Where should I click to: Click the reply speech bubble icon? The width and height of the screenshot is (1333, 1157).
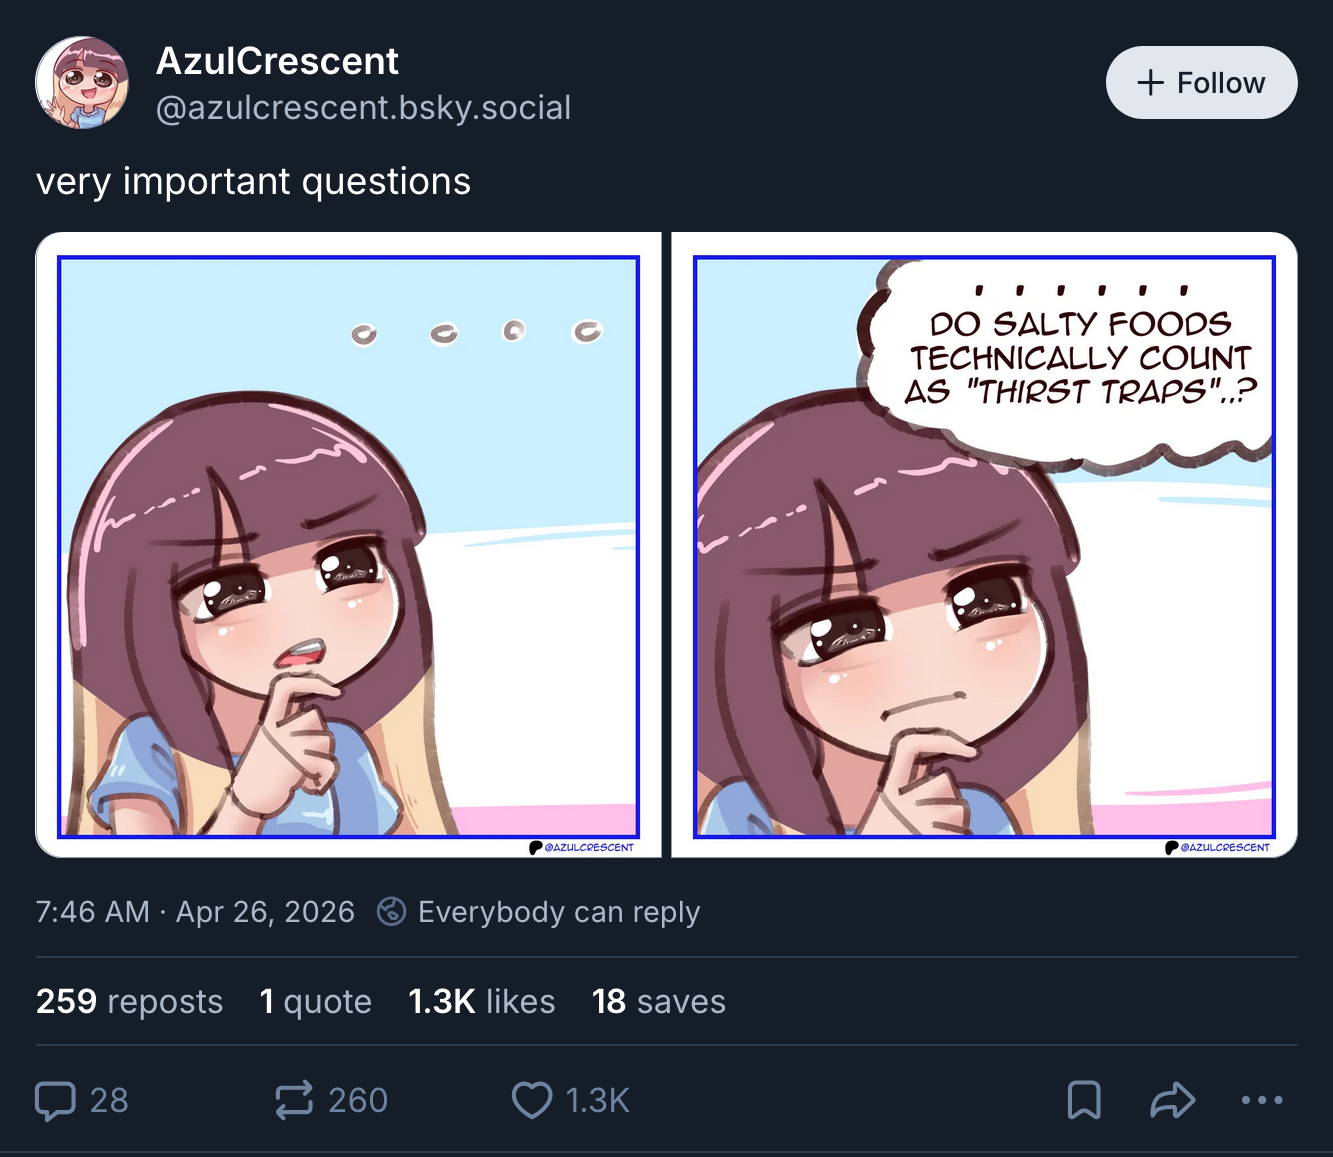point(56,1100)
